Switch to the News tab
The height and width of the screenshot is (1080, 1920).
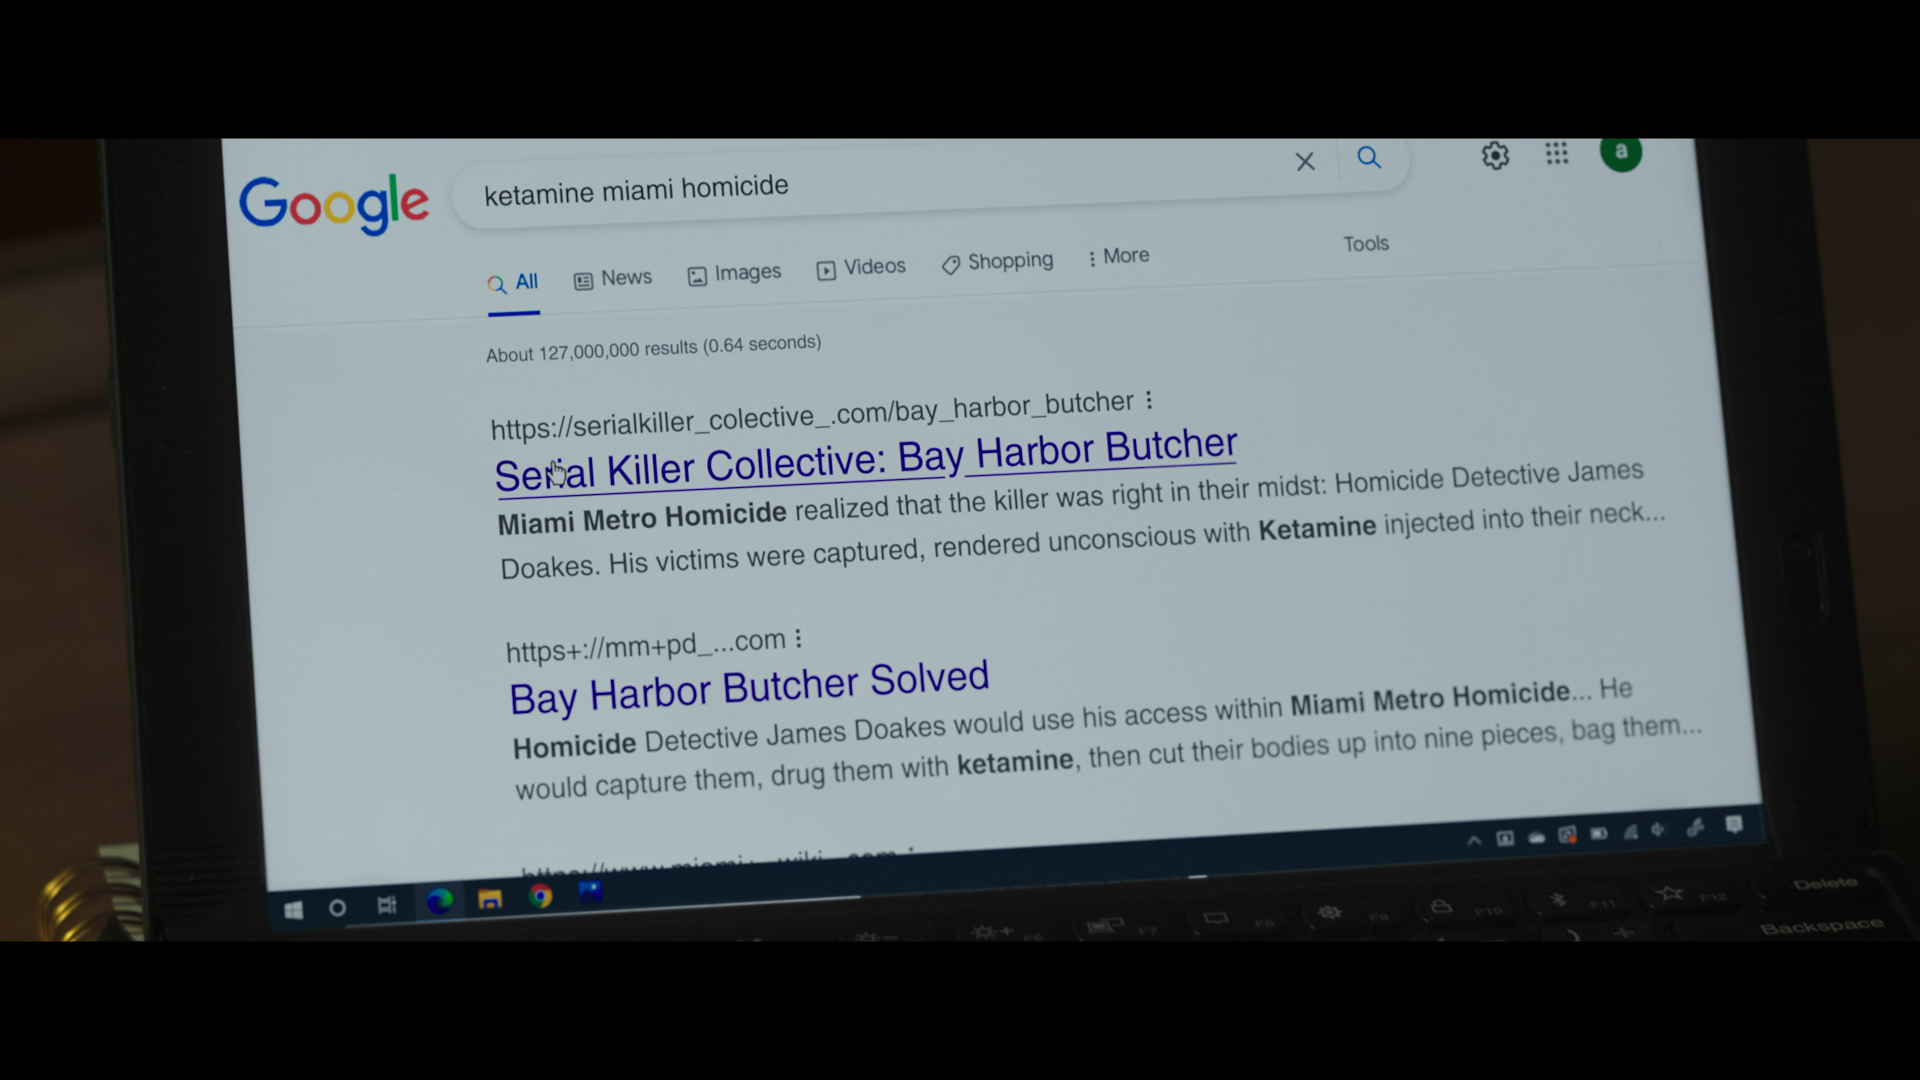click(x=613, y=279)
